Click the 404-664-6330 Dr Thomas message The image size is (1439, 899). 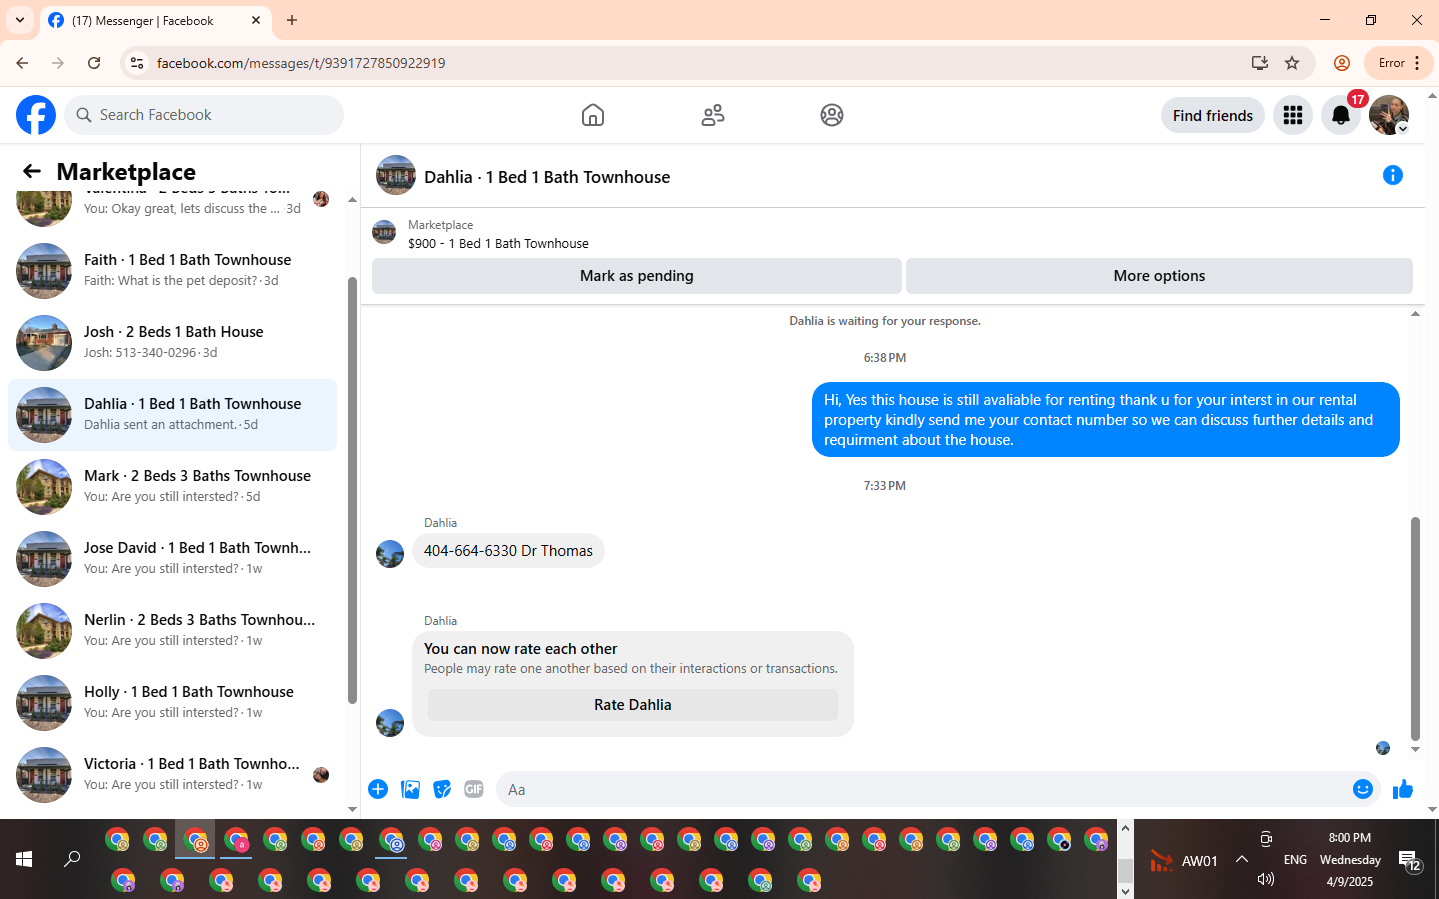(508, 551)
